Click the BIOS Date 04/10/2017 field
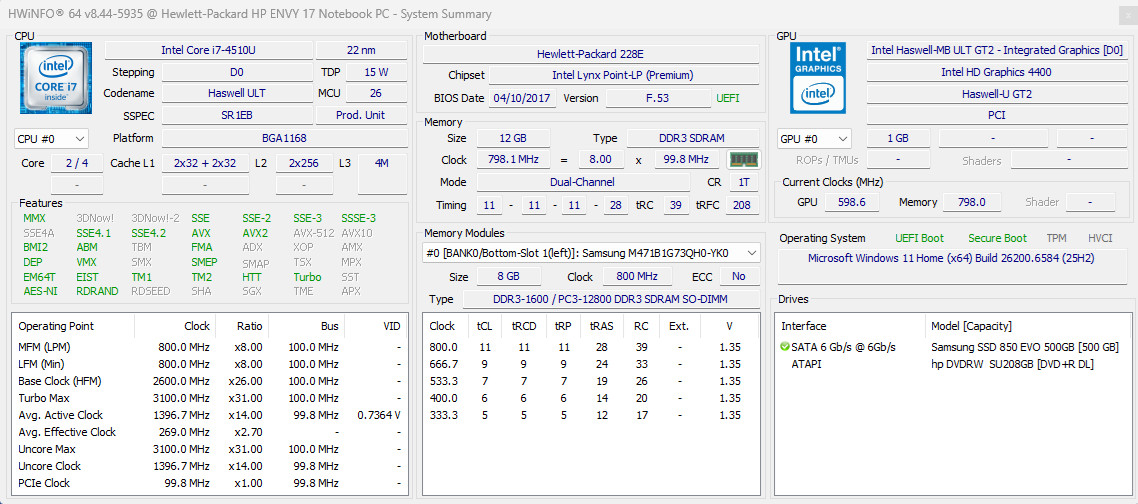Image resolution: width=1138 pixels, height=504 pixels. (x=522, y=98)
